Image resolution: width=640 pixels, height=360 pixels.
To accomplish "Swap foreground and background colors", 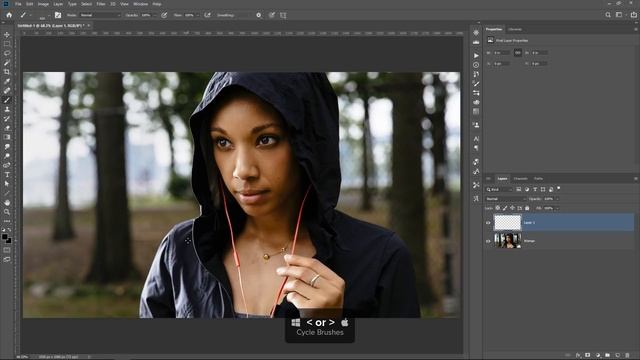I will point(10,231).
